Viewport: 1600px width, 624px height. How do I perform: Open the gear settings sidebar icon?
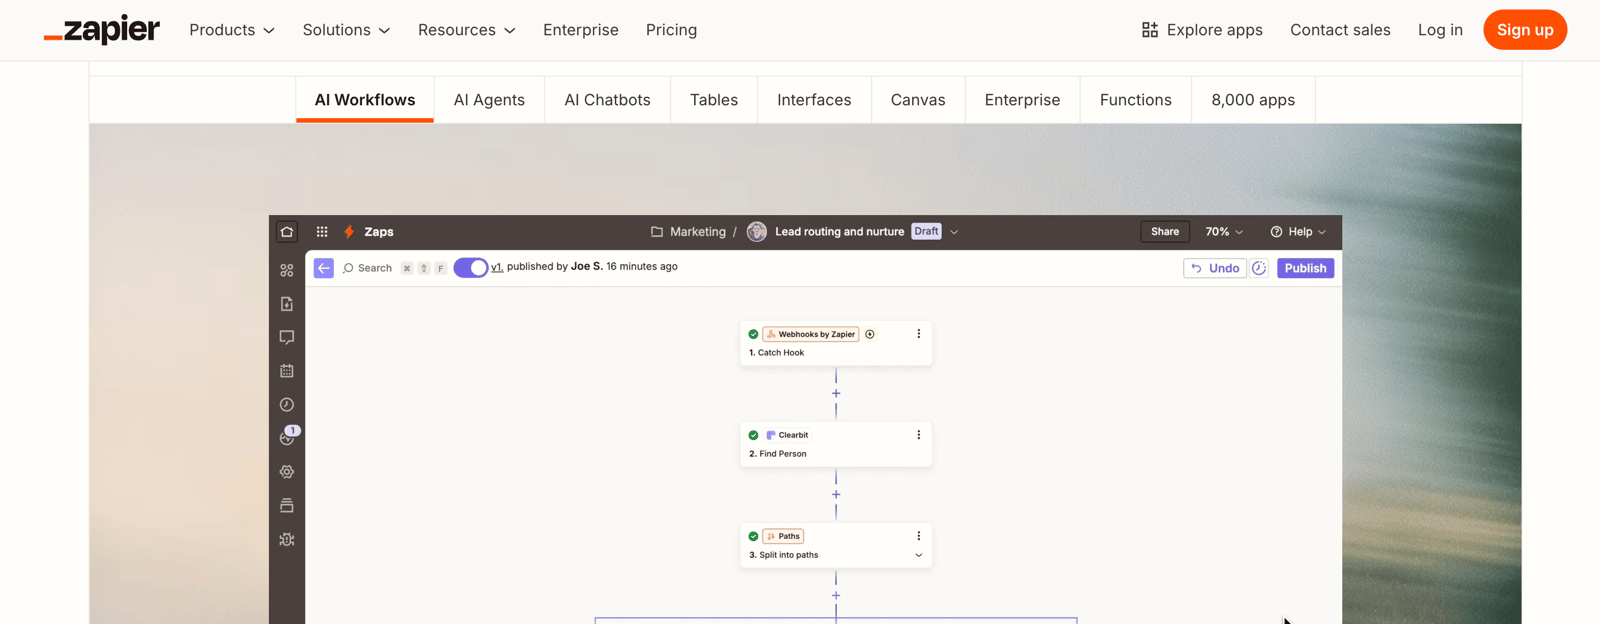(x=287, y=472)
